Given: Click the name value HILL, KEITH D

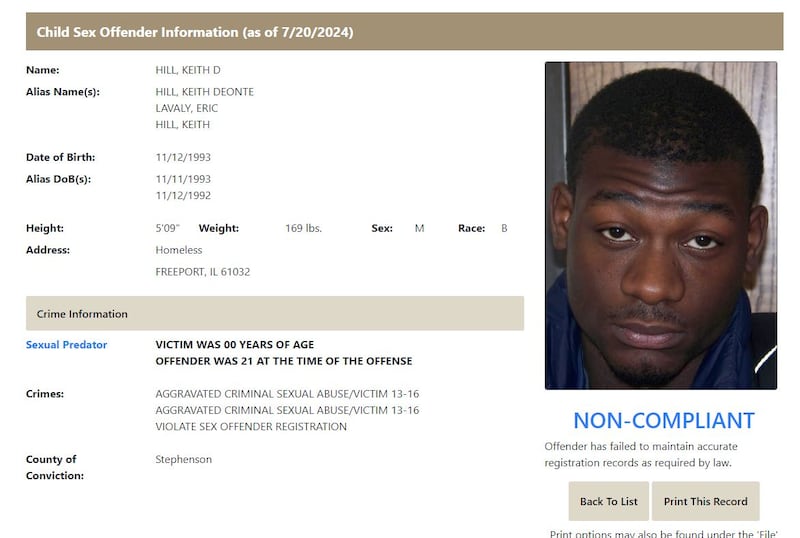Looking at the screenshot, I should 188,70.
